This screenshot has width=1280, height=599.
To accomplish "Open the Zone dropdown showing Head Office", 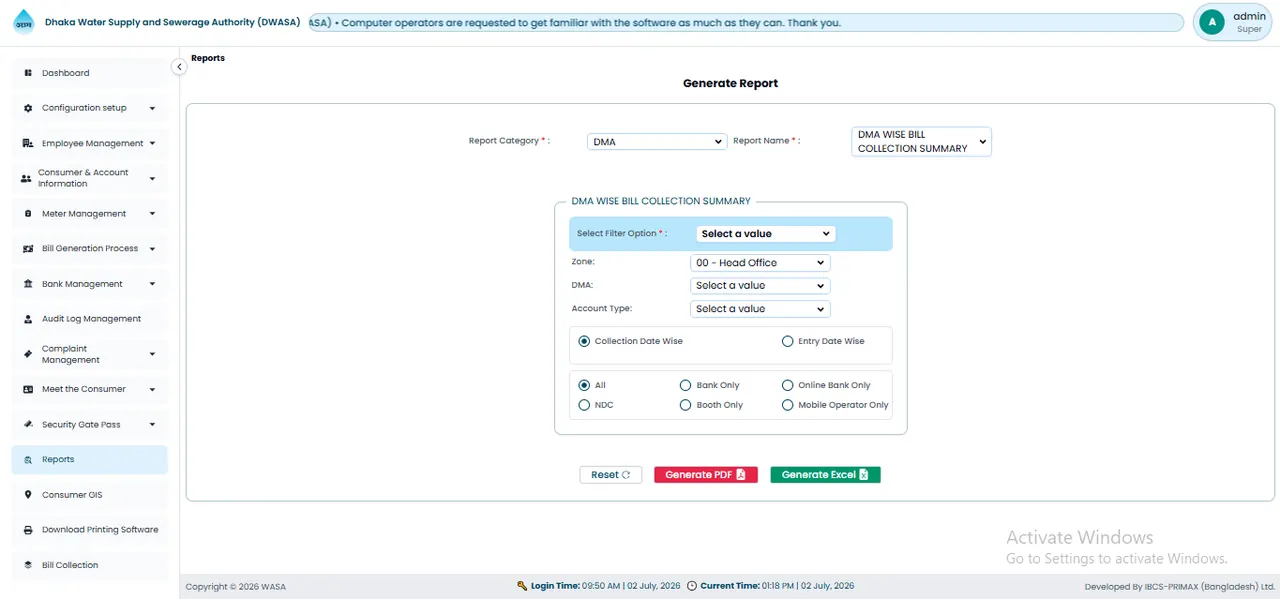I will [760, 263].
